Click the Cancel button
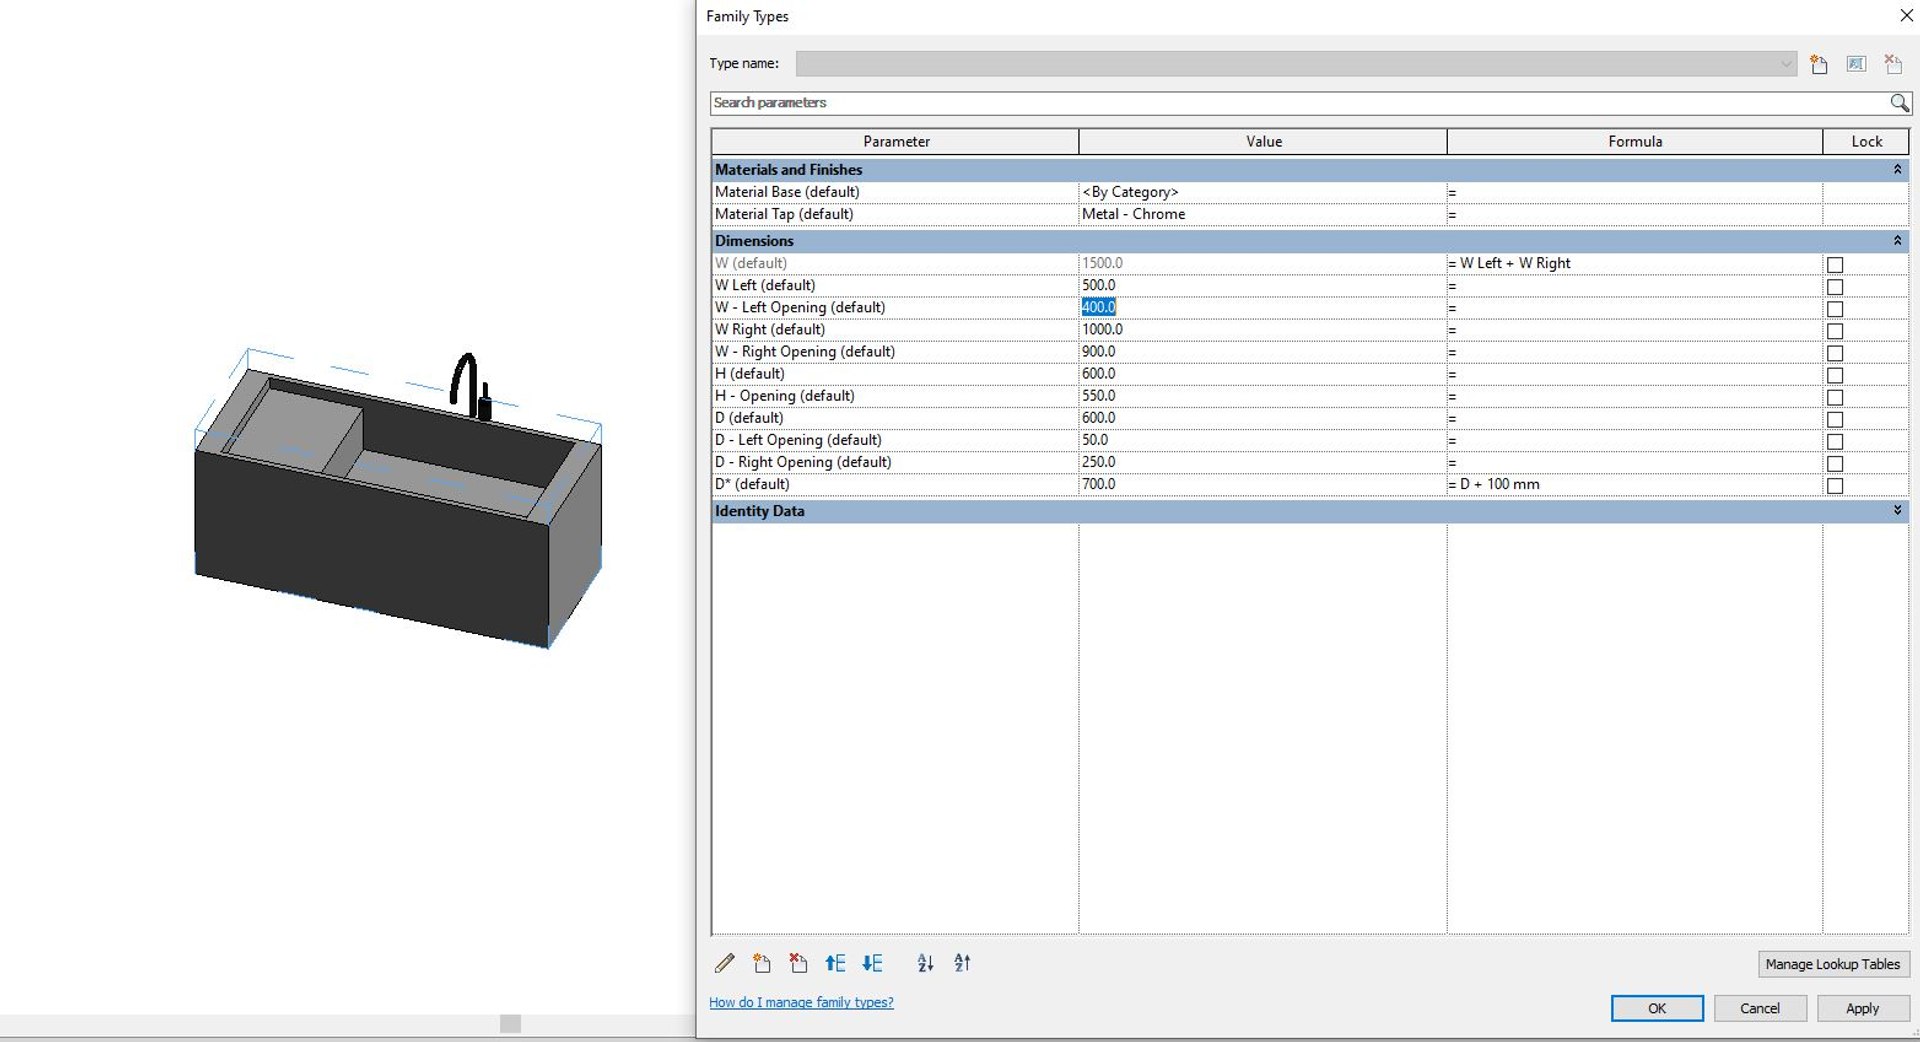1920x1042 pixels. pos(1760,1008)
